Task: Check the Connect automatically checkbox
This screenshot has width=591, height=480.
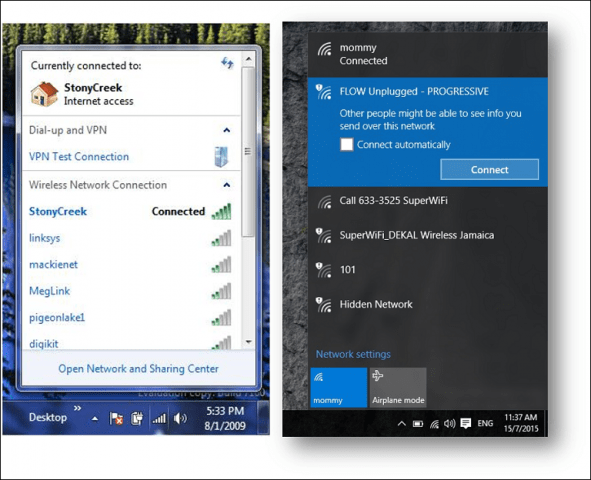Action: coord(347,144)
